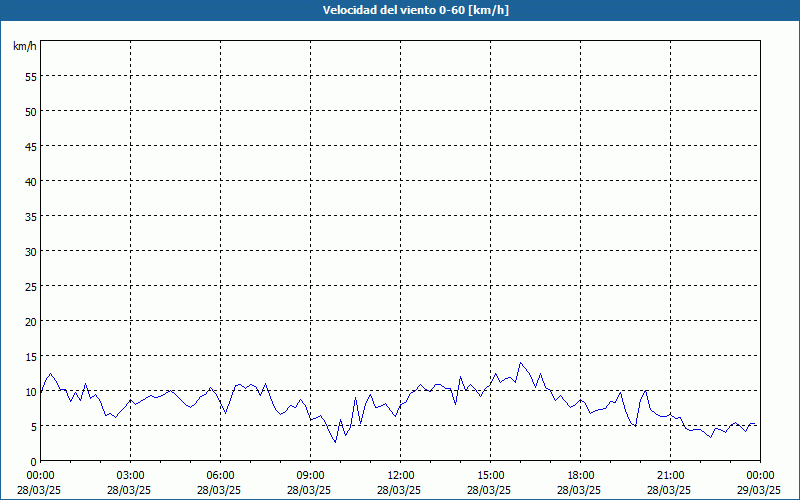
Task: Select the y-axis value '50'
Action: point(30,112)
